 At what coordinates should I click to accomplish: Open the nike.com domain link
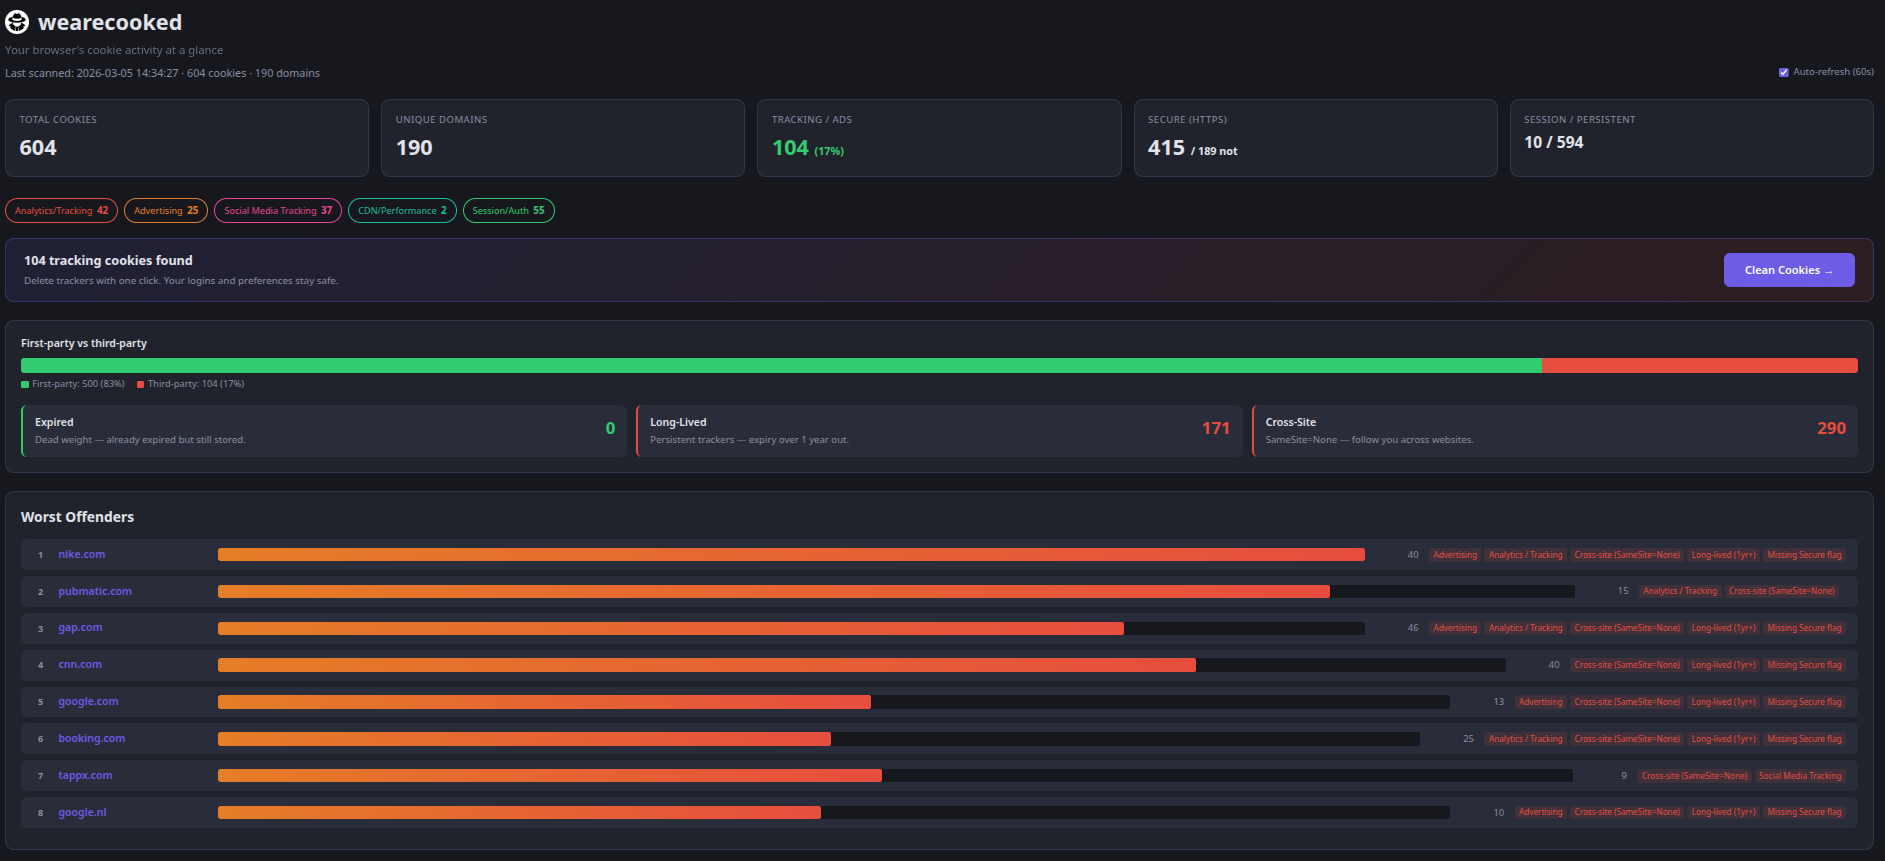click(x=81, y=554)
